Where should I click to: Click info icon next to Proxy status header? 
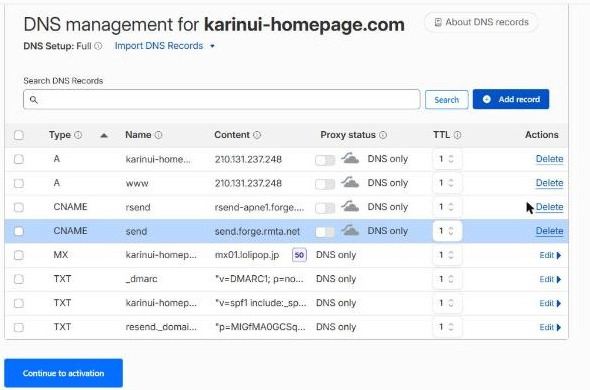[x=383, y=135]
